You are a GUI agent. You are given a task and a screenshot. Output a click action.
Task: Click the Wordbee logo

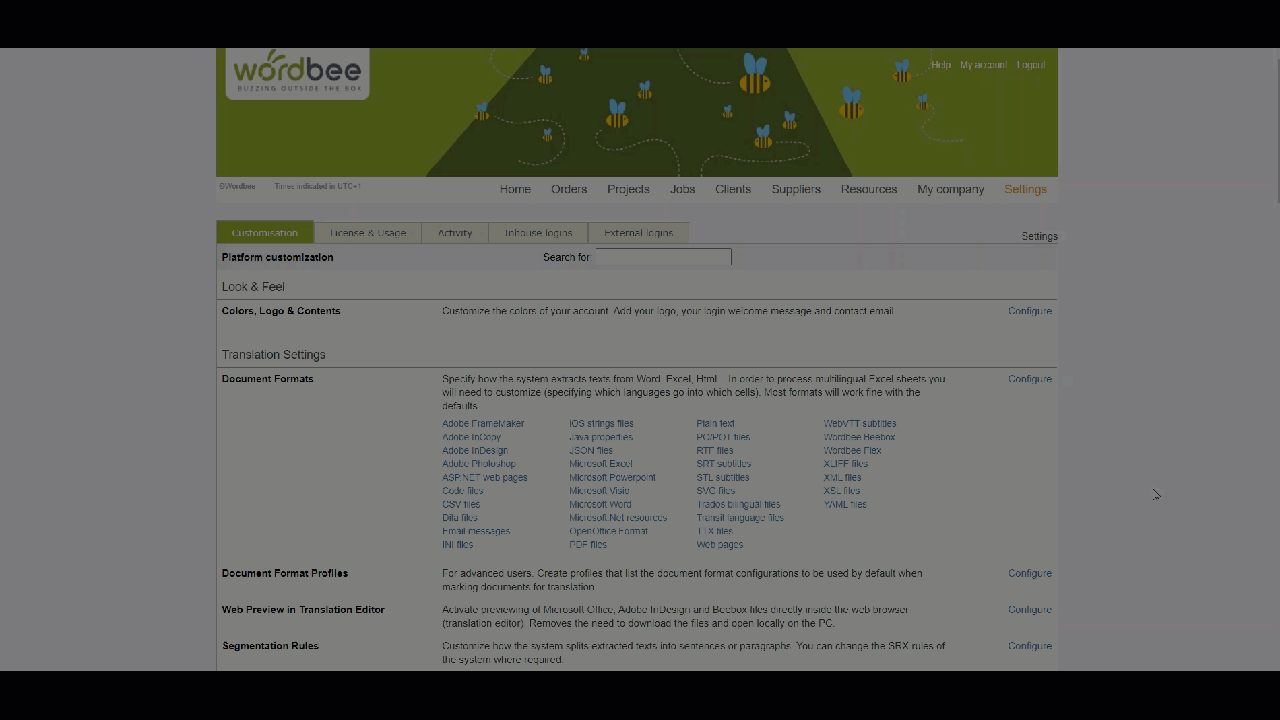point(297,73)
